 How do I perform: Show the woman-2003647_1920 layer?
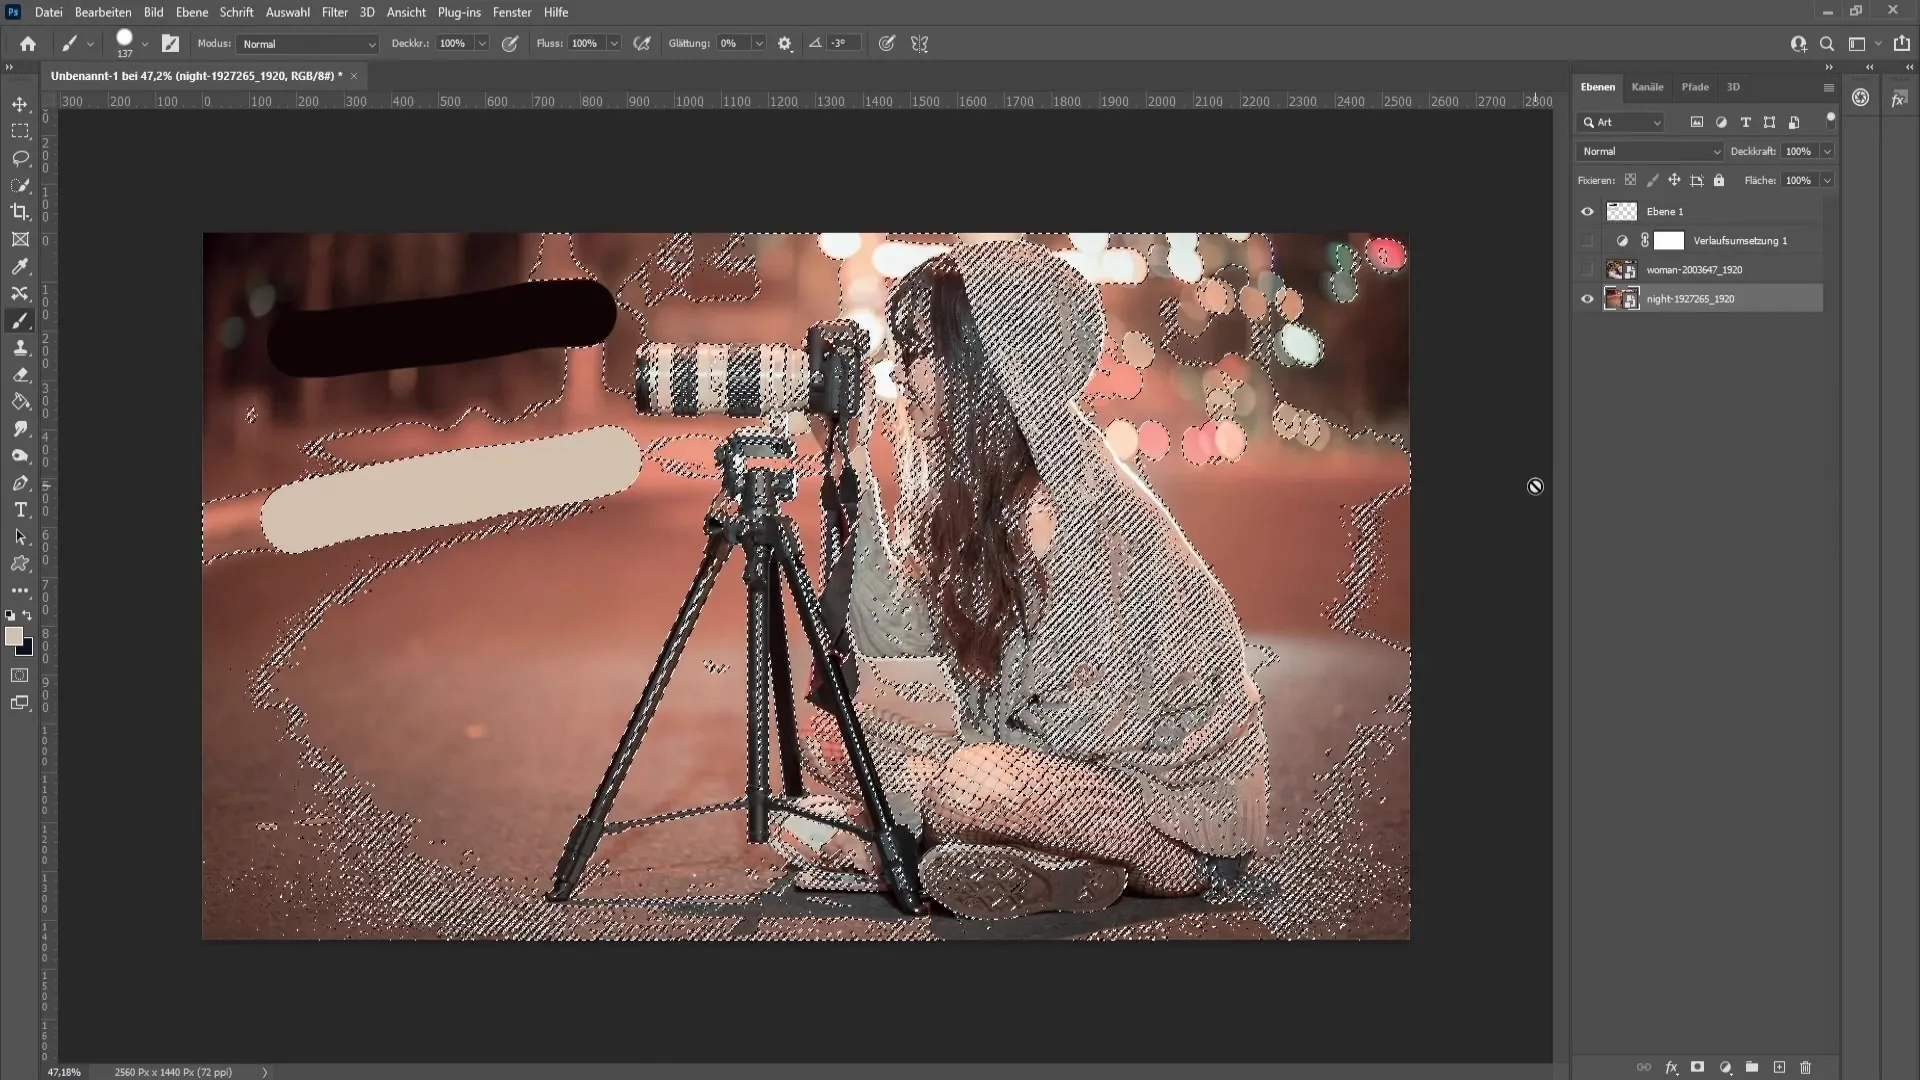click(x=1587, y=269)
